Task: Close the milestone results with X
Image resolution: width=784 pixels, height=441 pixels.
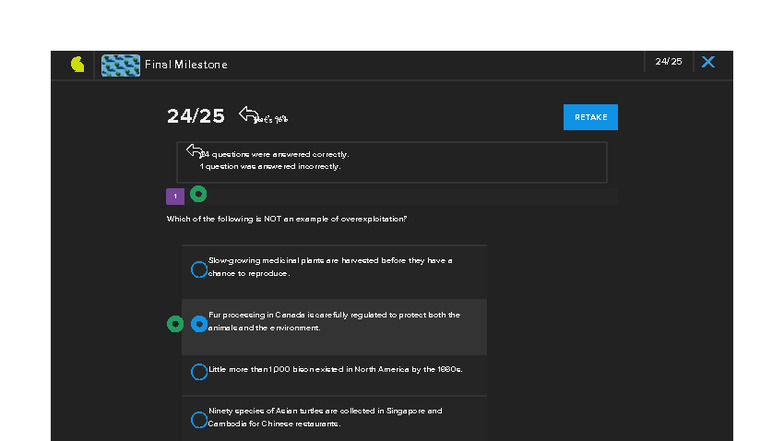Action: pyautogui.click(x=708, y=62)
